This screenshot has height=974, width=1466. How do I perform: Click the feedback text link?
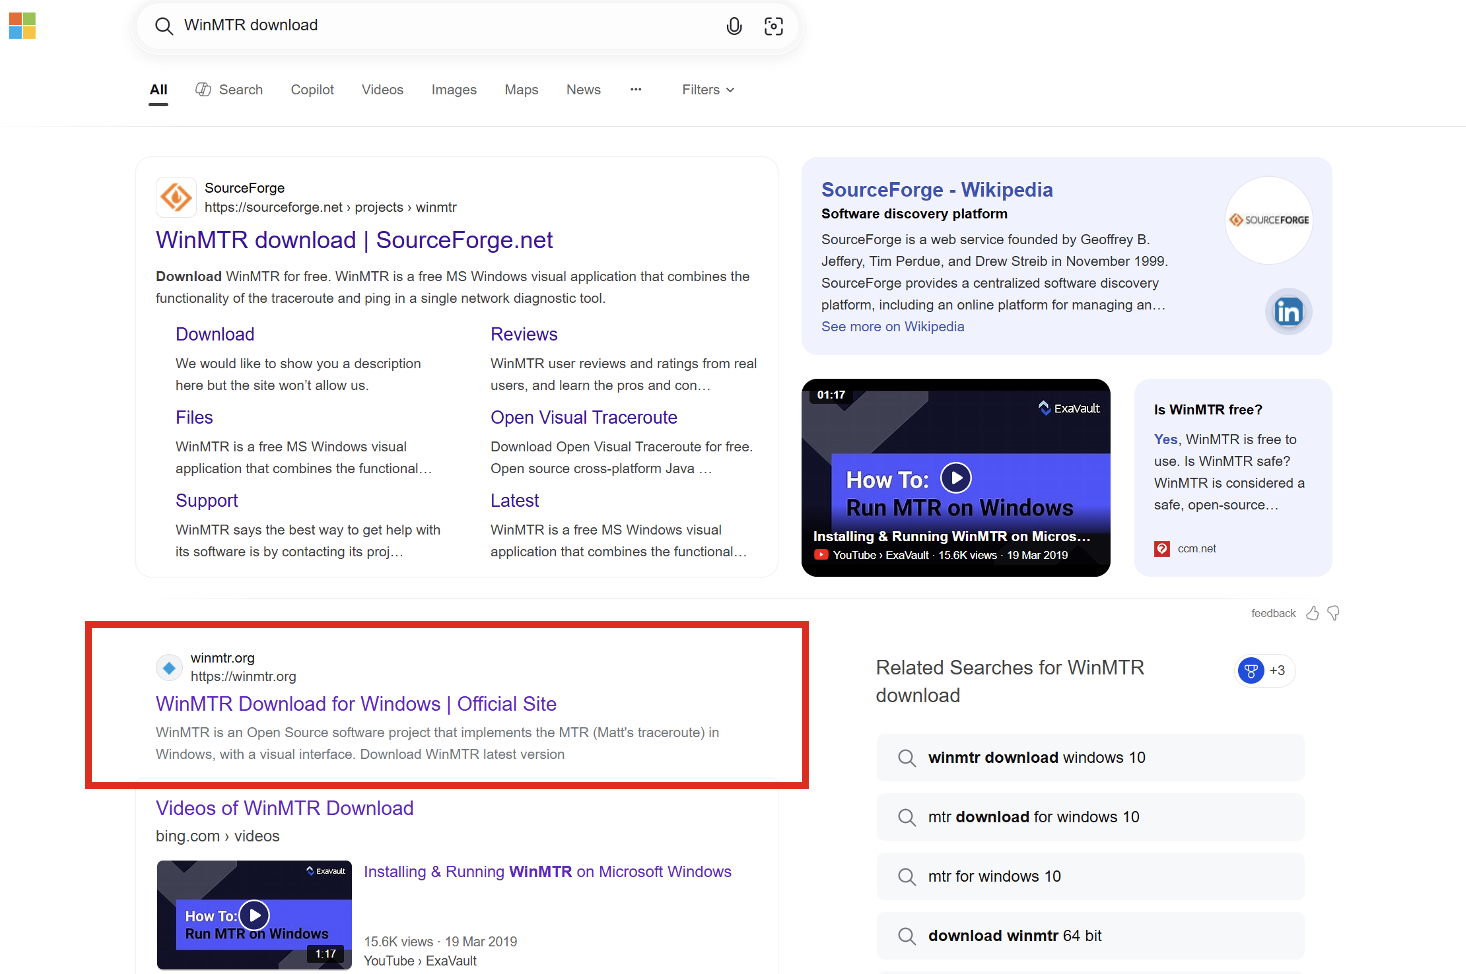pyautogui.click(x=1273, y=613)
